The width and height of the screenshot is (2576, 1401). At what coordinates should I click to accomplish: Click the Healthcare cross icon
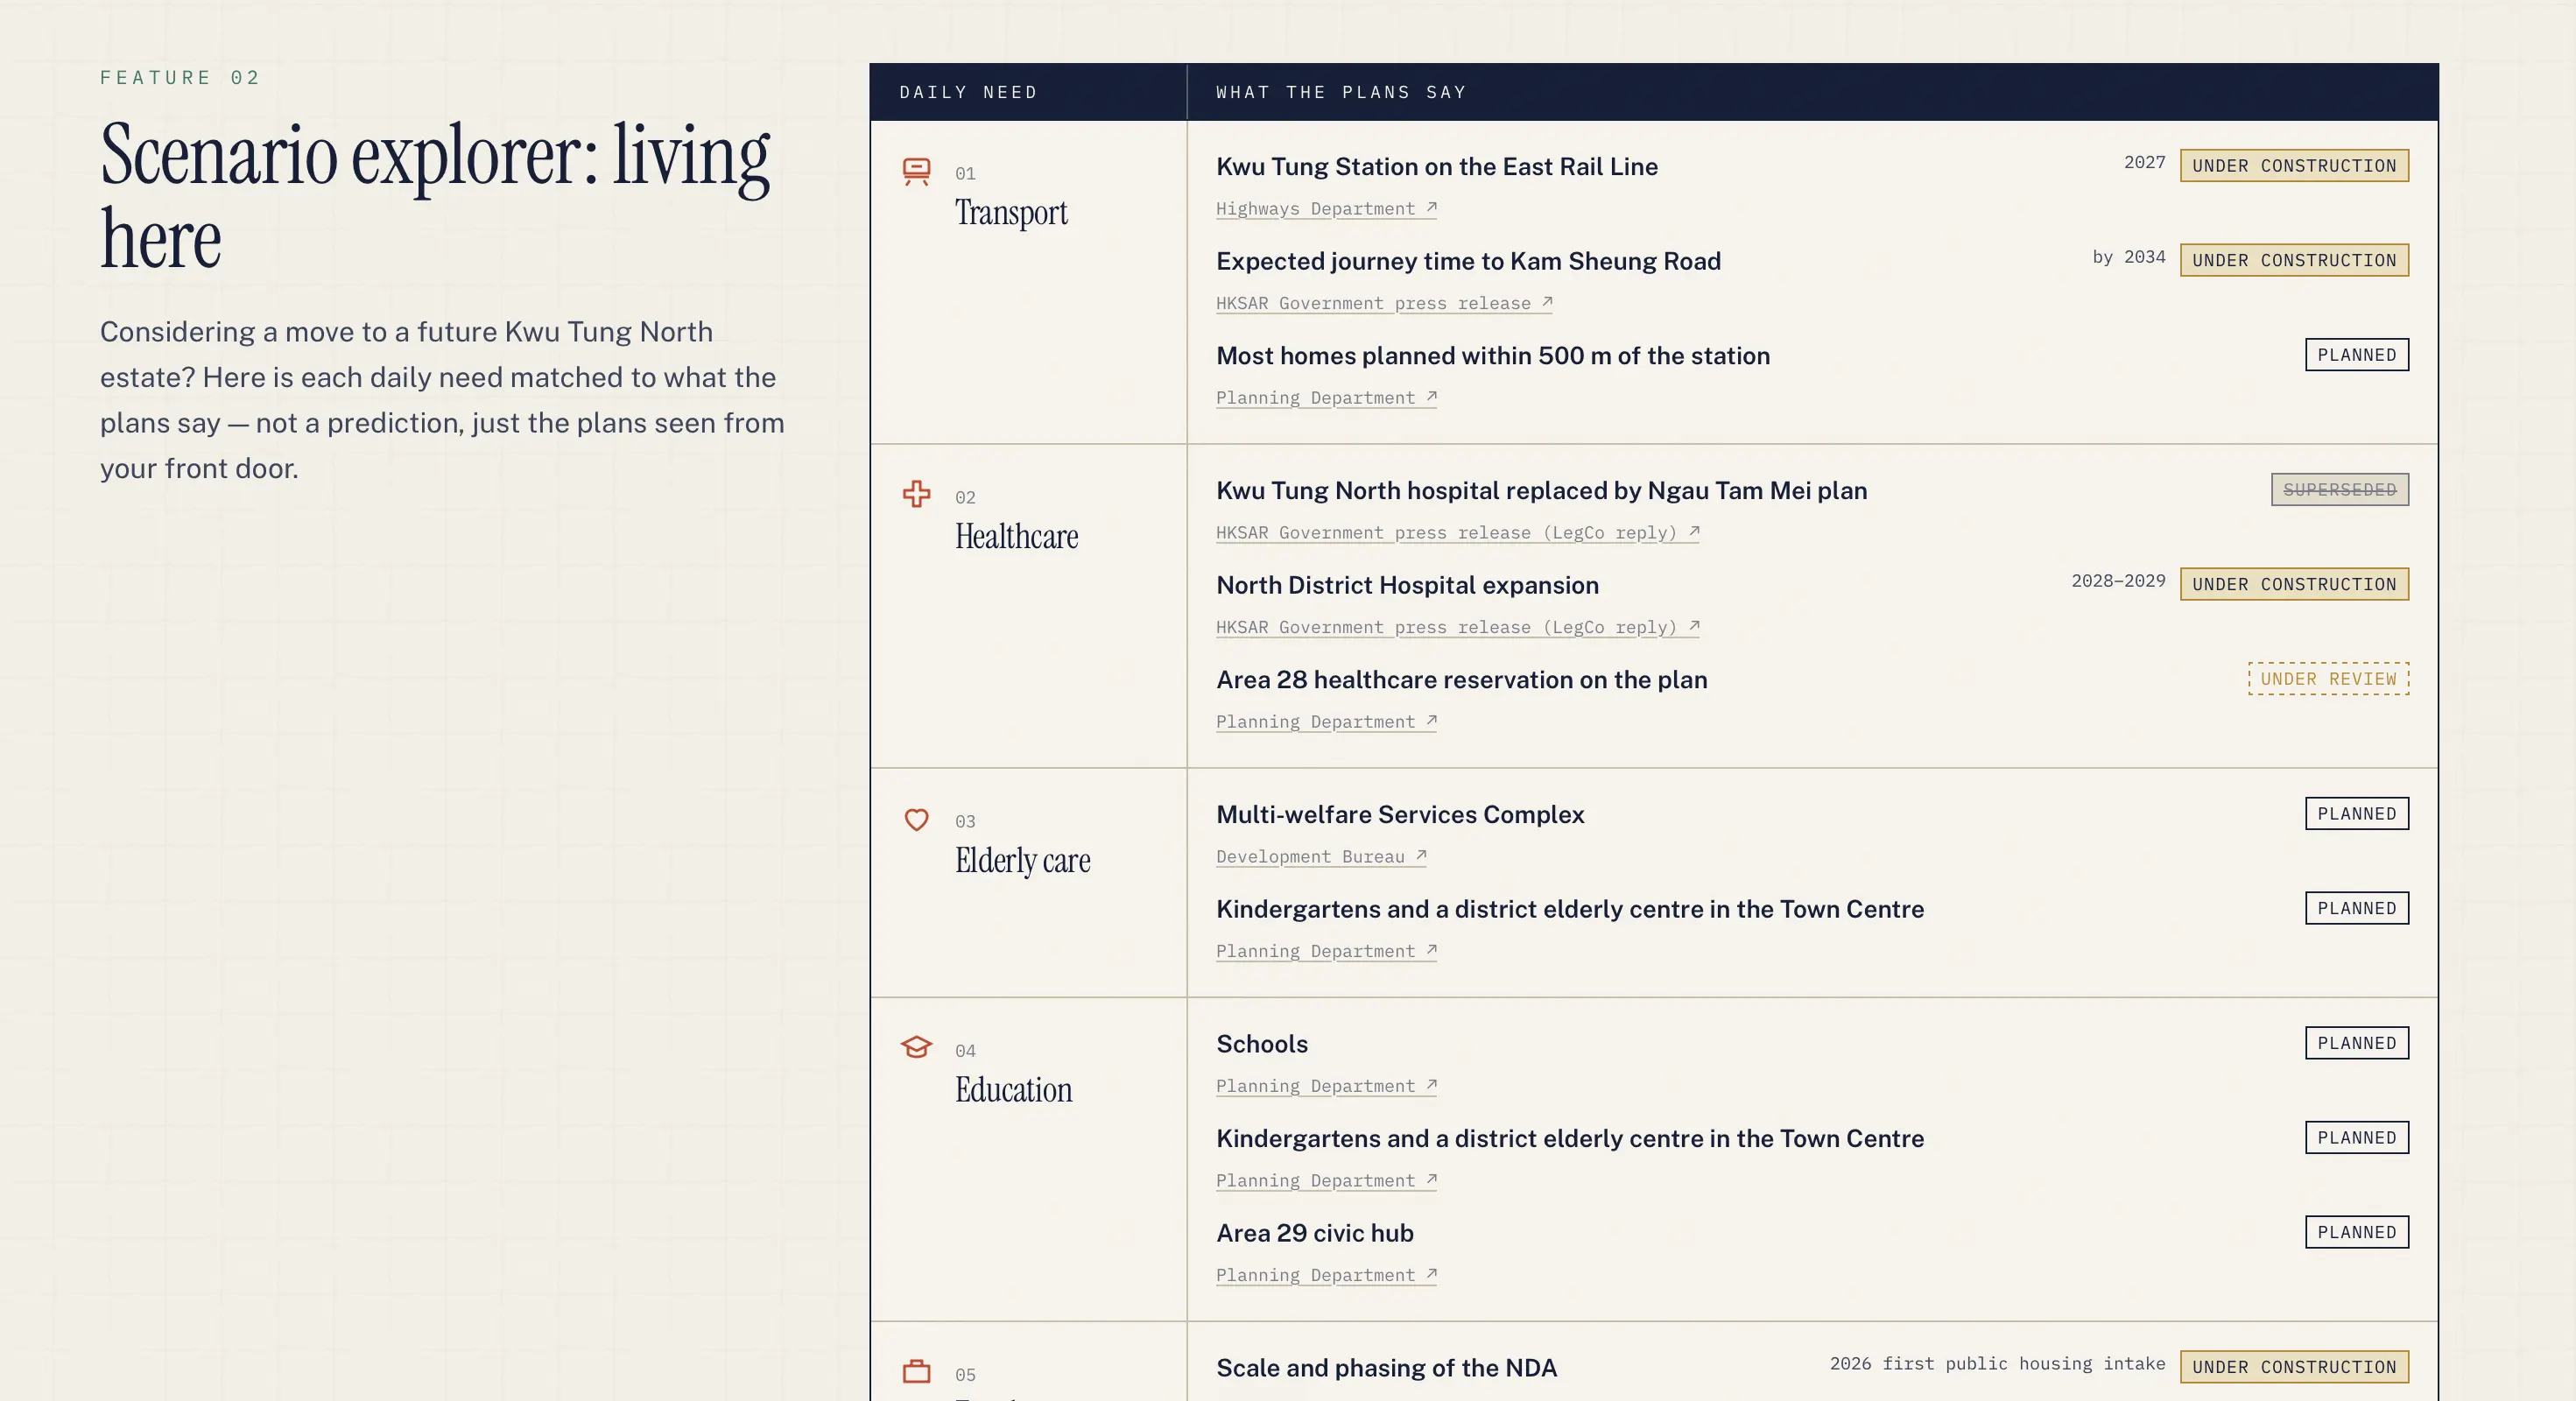916,494
